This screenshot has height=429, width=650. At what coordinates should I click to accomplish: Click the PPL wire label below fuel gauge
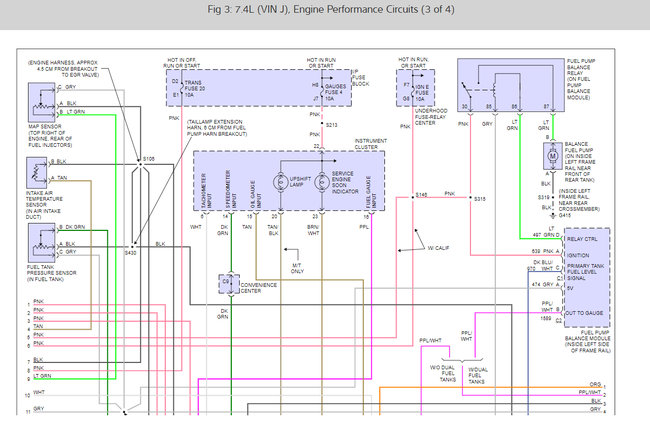(364, 227)
